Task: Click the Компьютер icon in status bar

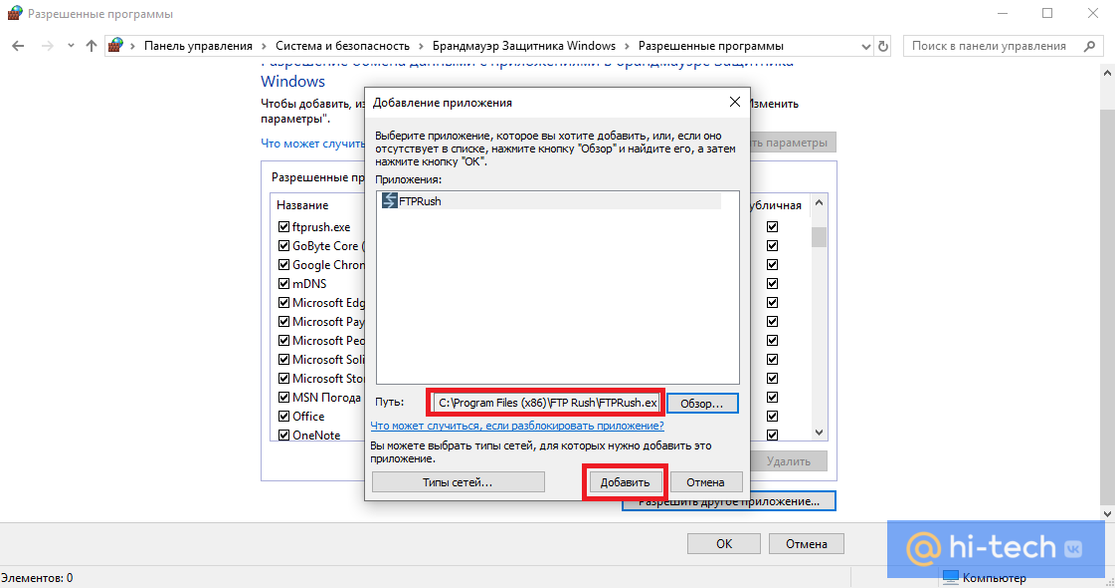Action: [949, 578]
